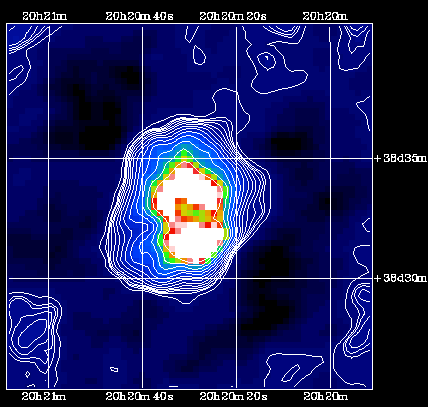Select the top 20h20m20s axis label

(x=233, y=16)
